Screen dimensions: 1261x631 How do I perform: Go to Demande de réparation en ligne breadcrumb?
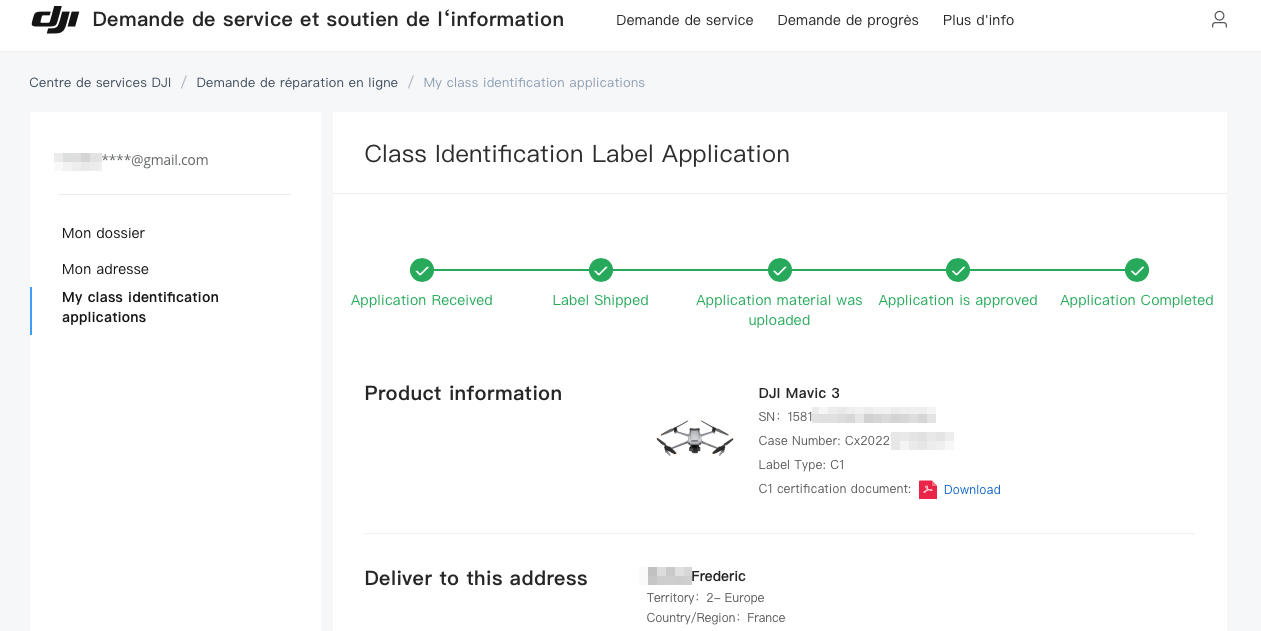297,83
